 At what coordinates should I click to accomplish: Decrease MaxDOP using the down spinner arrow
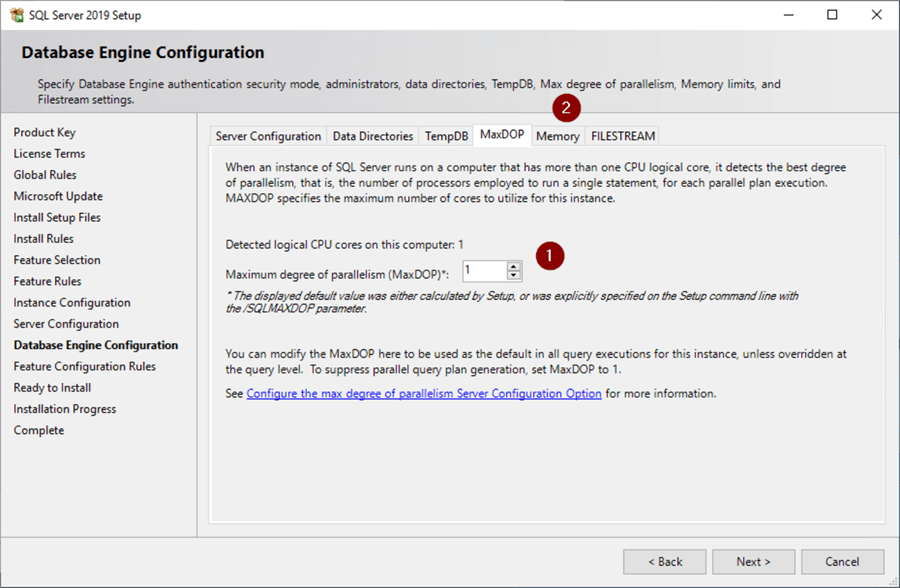pyautogui.click(x=514, y=275)
